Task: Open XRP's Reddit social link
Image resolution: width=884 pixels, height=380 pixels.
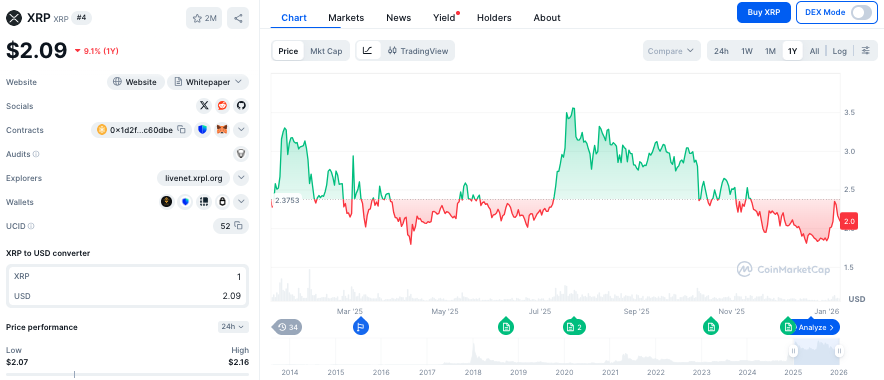Action: (223, 105)
